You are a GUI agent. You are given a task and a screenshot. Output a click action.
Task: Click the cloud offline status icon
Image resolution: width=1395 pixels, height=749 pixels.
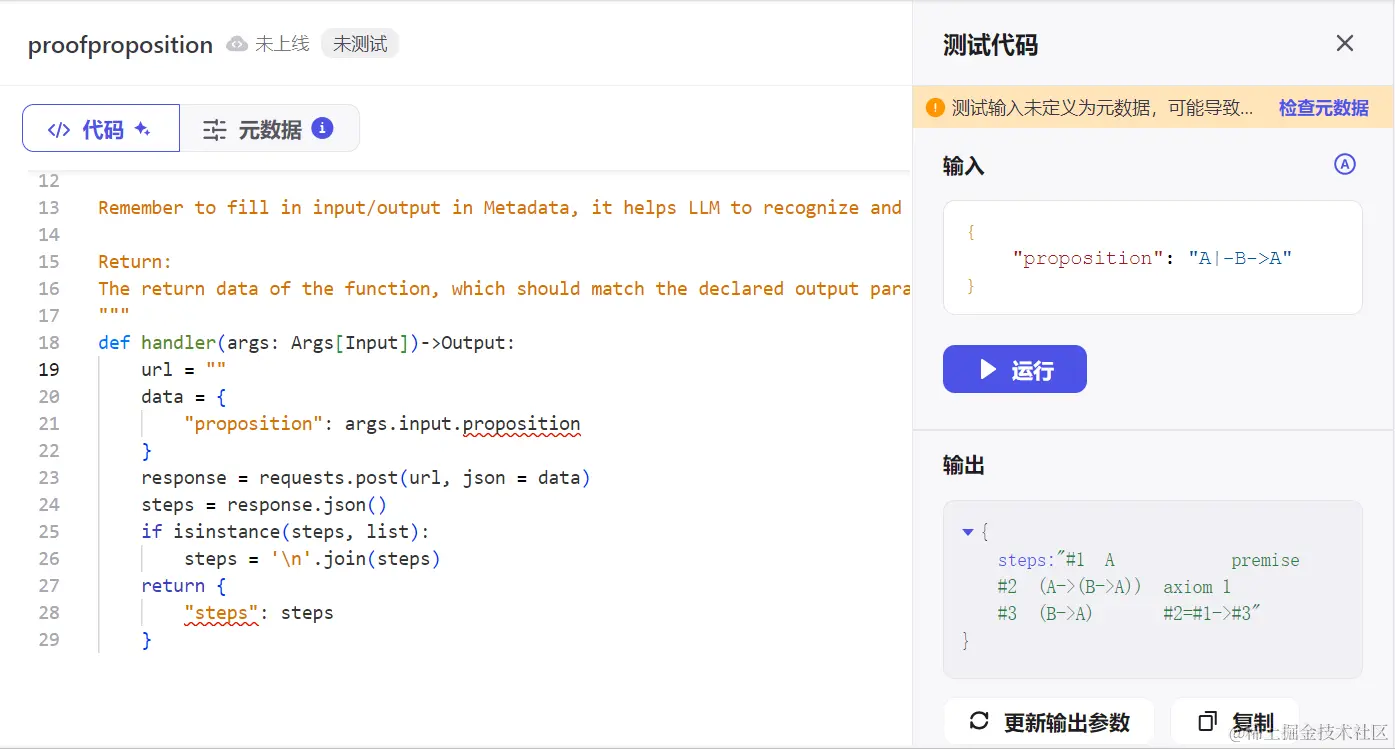(237, 44)
